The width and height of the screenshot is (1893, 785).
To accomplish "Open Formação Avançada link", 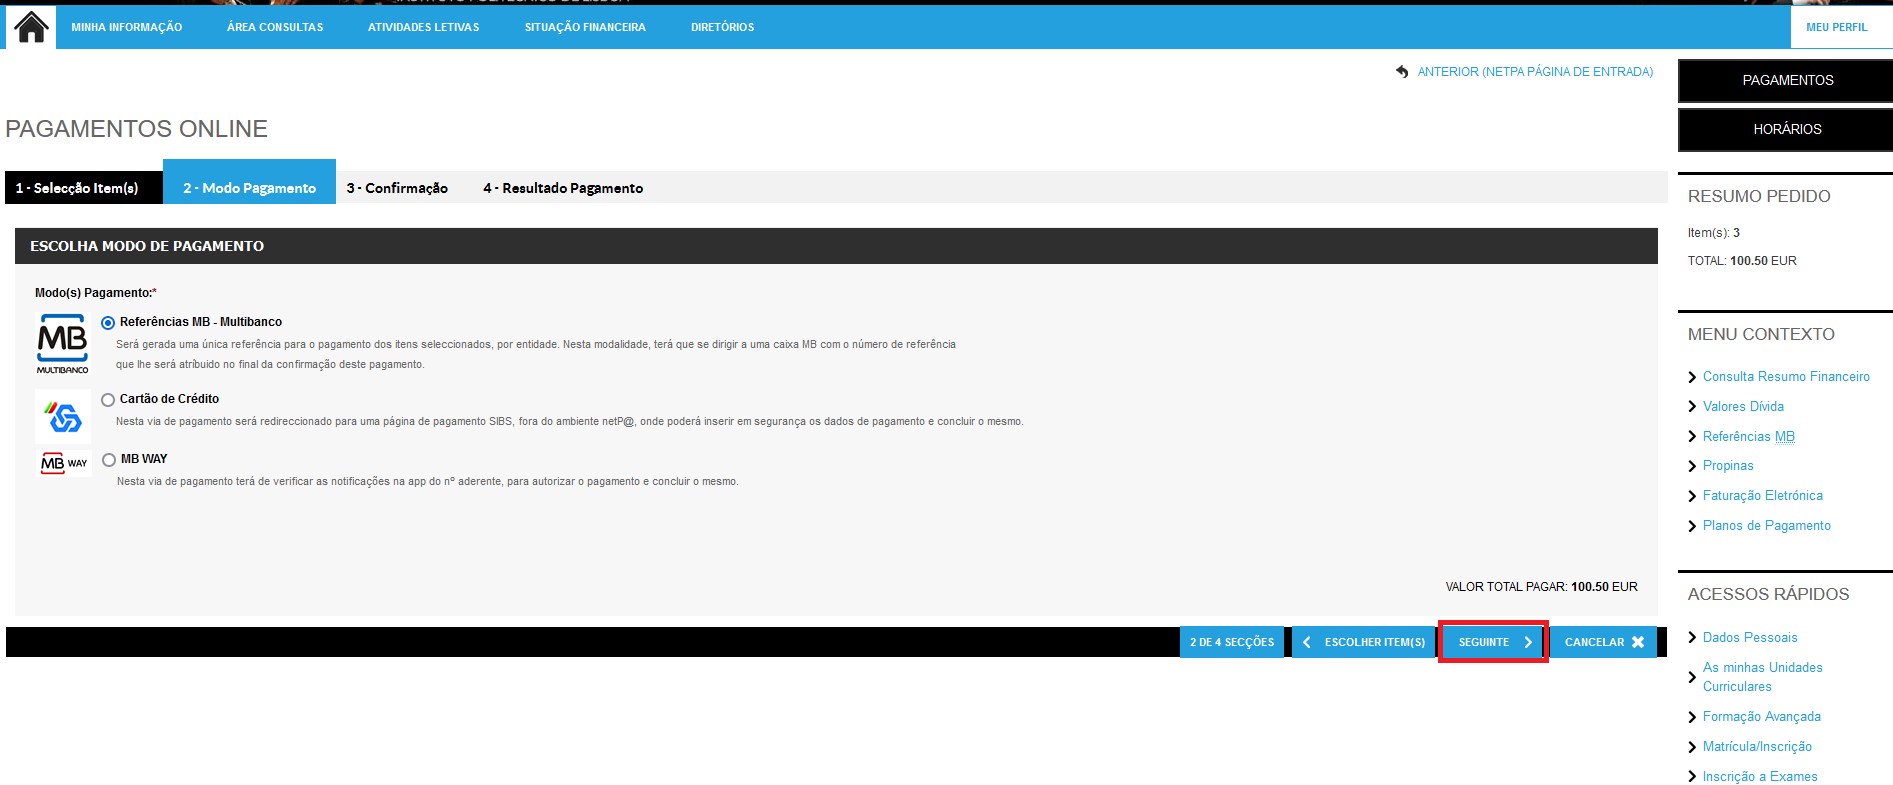I will tap(1761, 717).
